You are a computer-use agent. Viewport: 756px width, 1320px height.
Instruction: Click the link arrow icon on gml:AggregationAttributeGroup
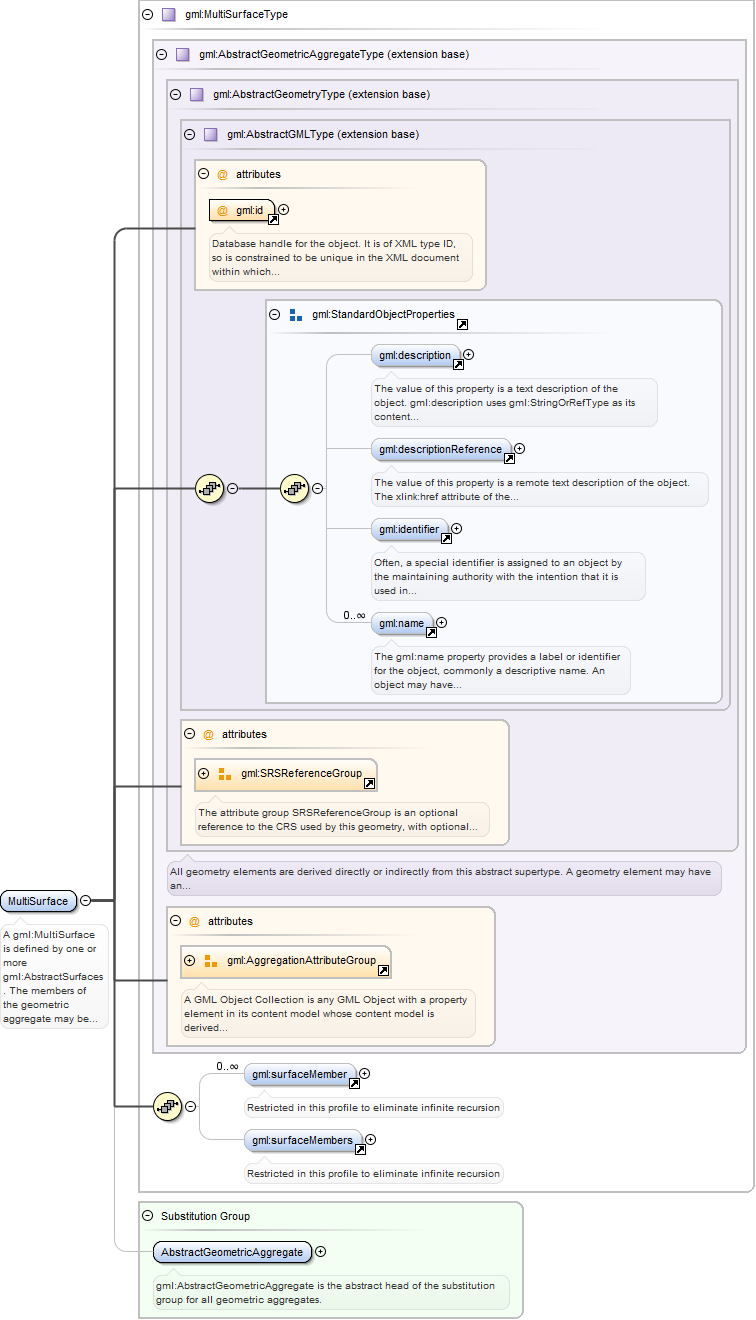pos(383,972)
